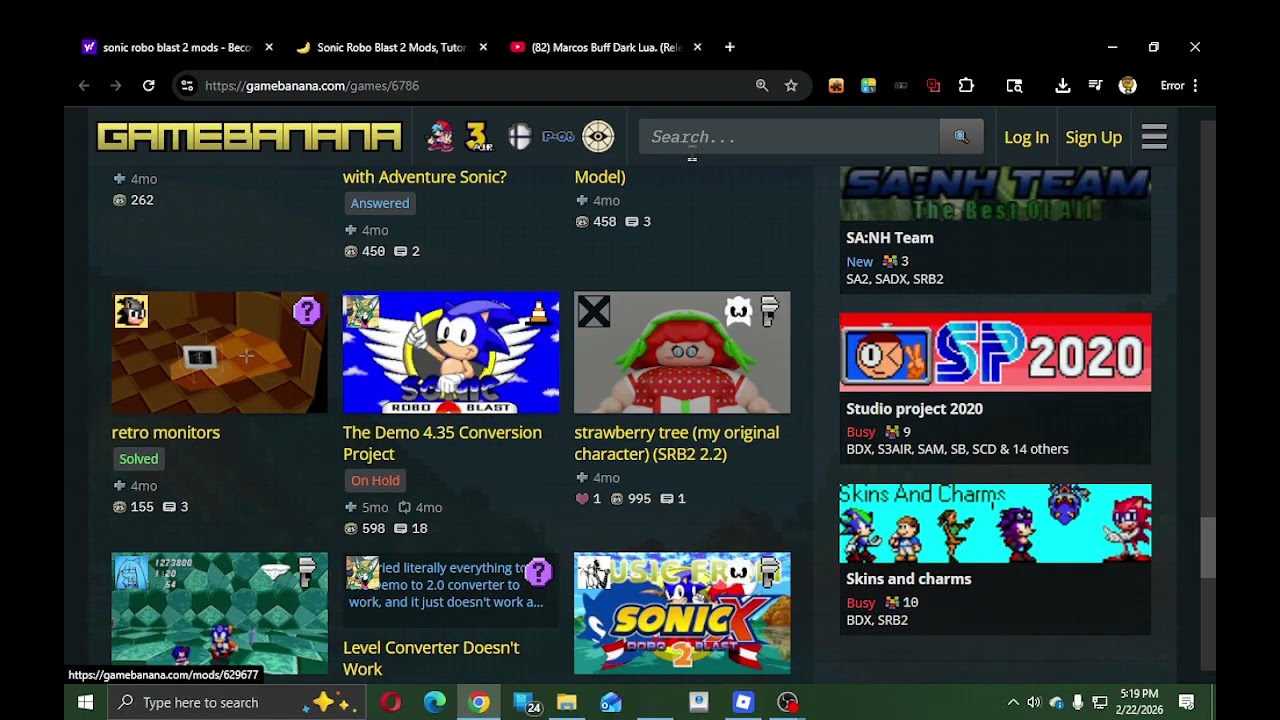Open the 'strawberry tree (my original character)' link
This screenshot has width=1280, height=720.
pos(677,443)
